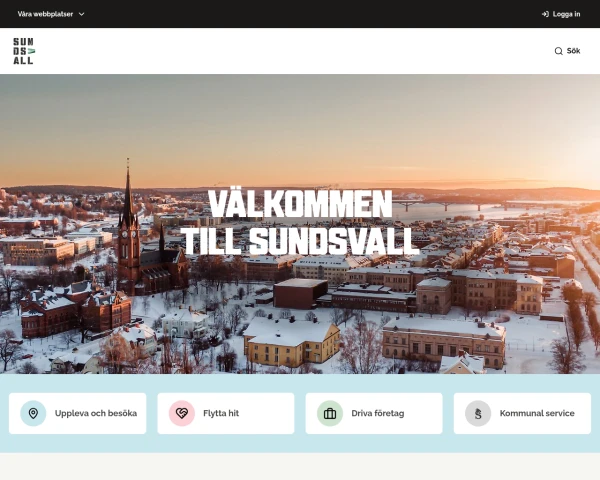The height and width of the screenshot is (480, 600).
Task: Click the login arrow icon
Action: pos(545,14)
